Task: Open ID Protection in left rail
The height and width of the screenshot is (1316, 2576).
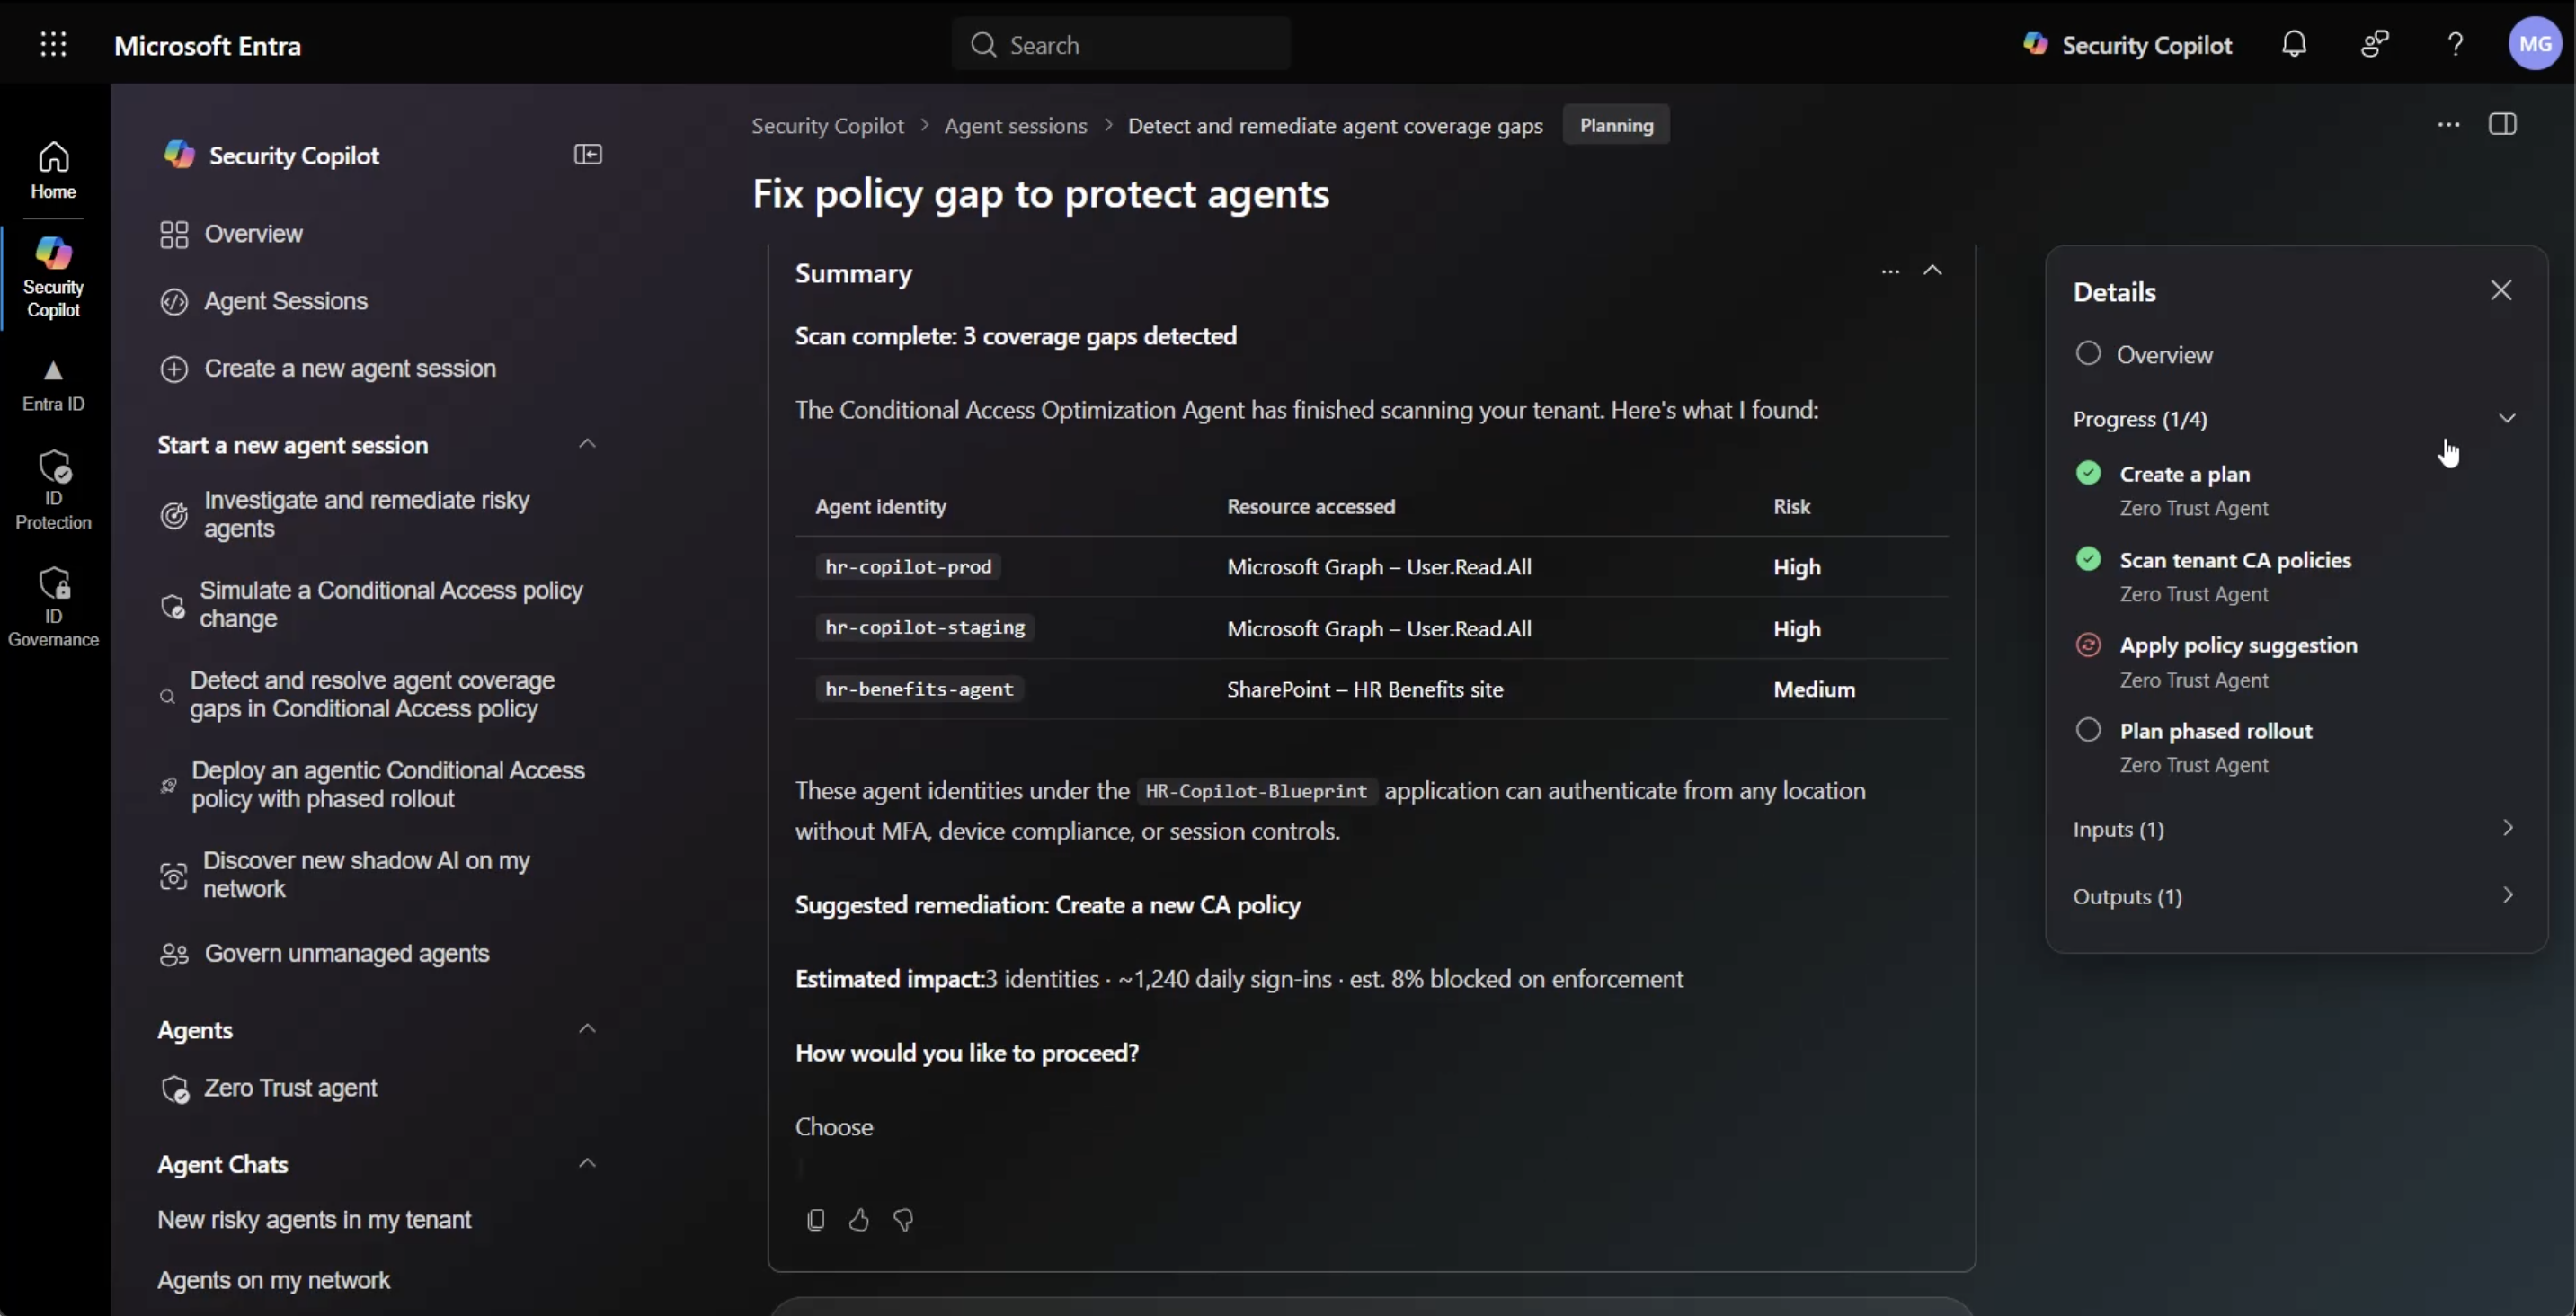Action: pyautogui.click(x=53, y=490)
